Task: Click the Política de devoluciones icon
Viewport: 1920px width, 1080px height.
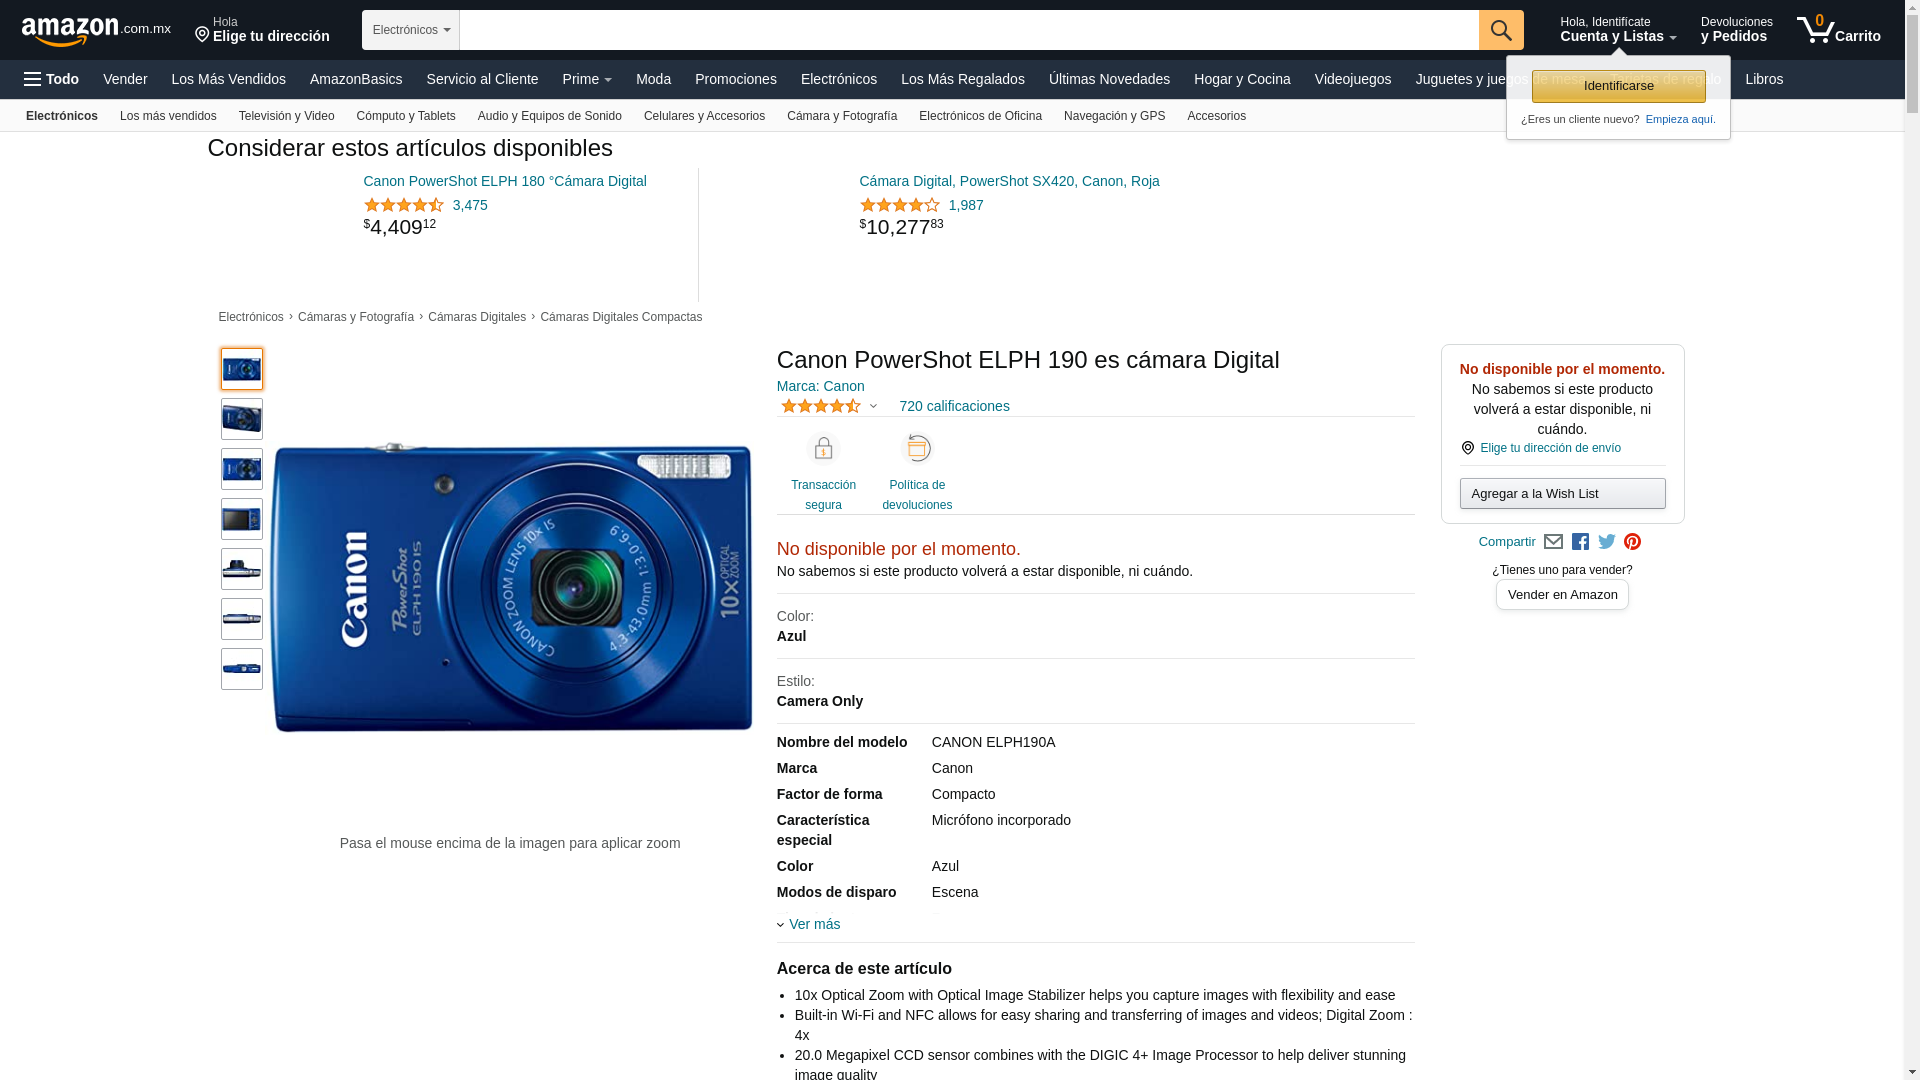Action: (917, 449)
